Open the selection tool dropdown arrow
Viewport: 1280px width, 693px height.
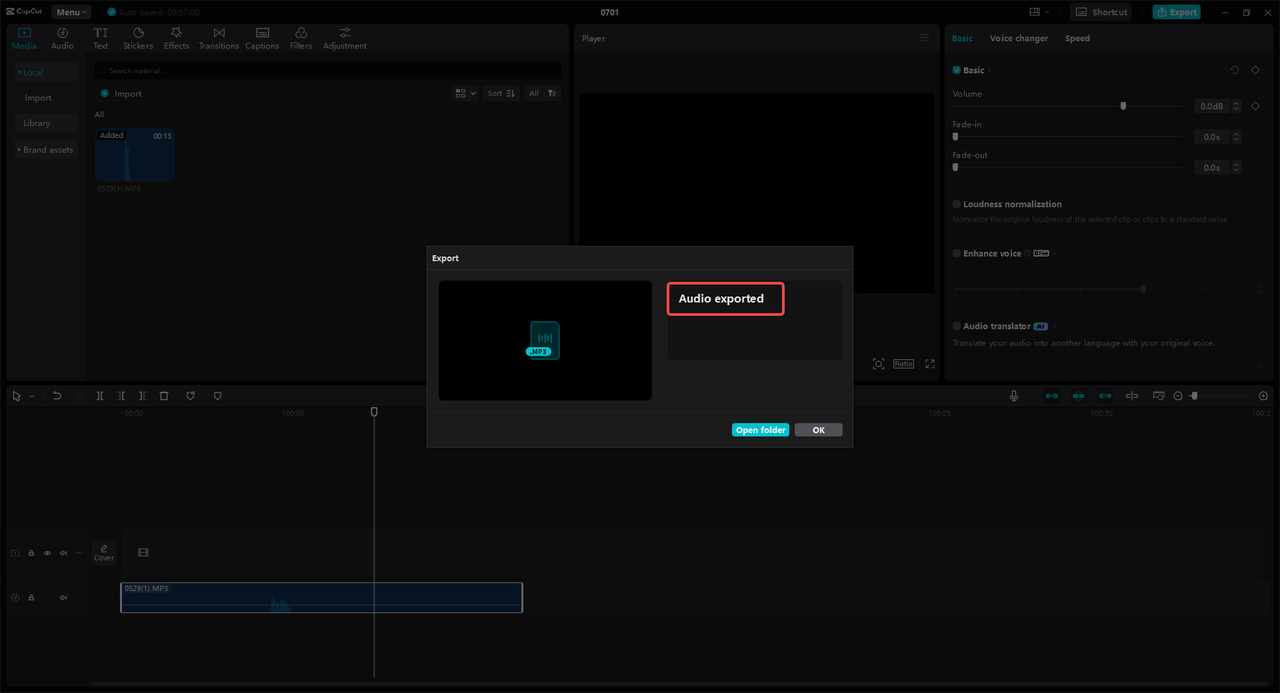click(x=31, y=396)
